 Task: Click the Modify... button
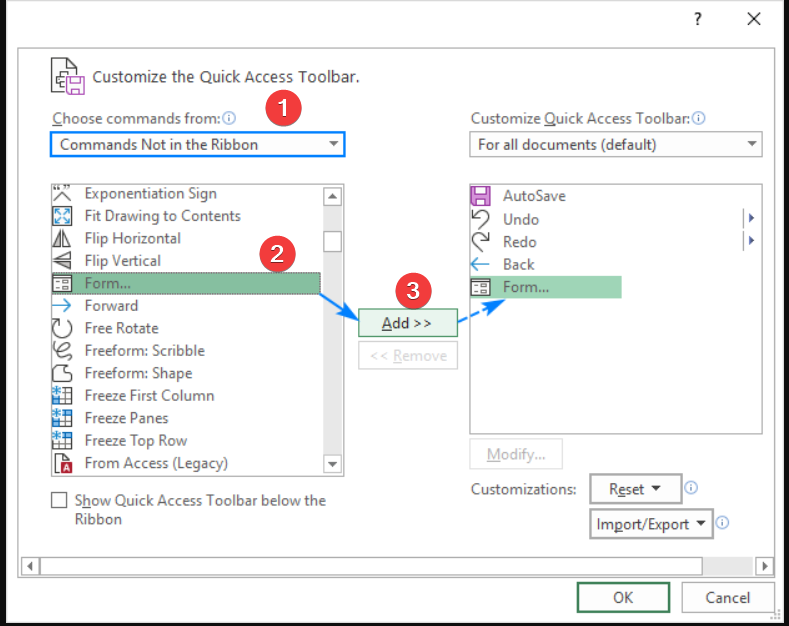(516, 454)
